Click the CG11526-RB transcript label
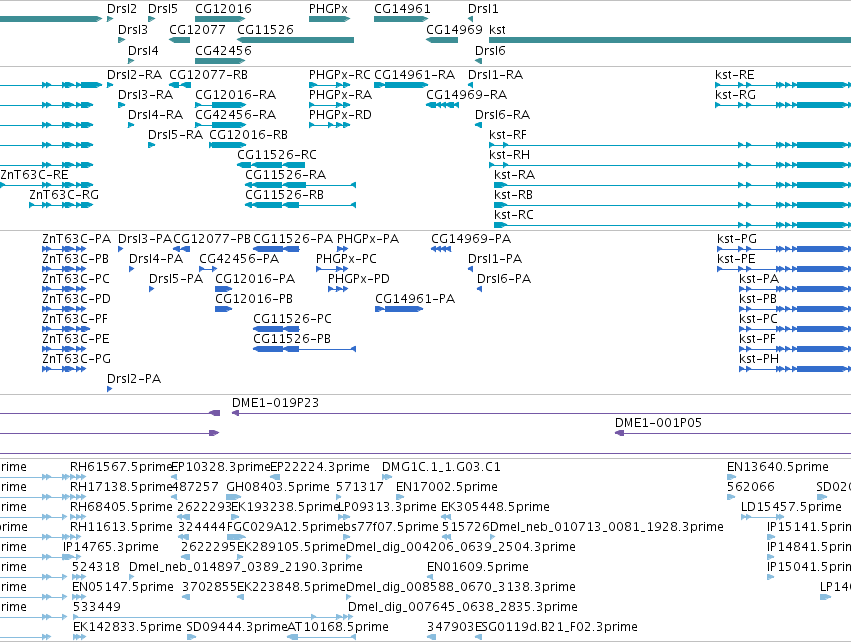Screen dimensions: 851x642 284,194
